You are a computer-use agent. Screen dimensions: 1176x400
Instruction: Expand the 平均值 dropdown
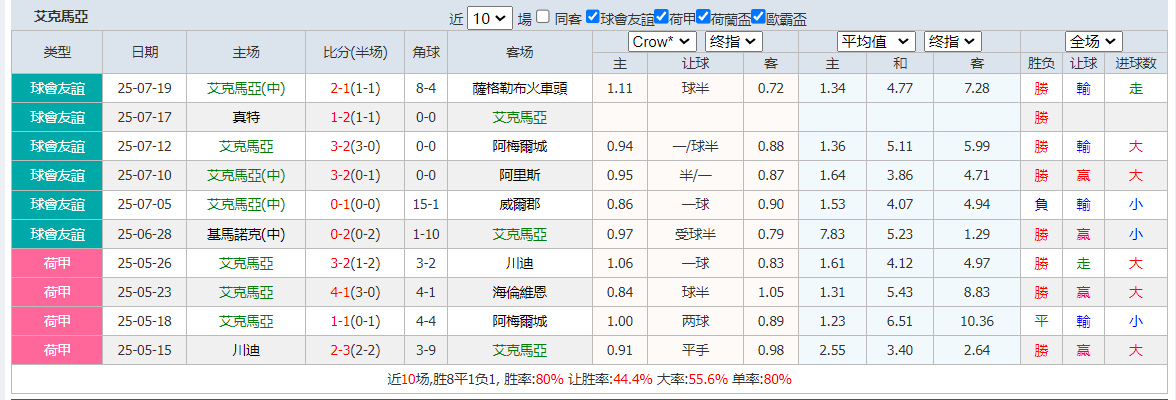pyautogui.click(x=876, y=41)
